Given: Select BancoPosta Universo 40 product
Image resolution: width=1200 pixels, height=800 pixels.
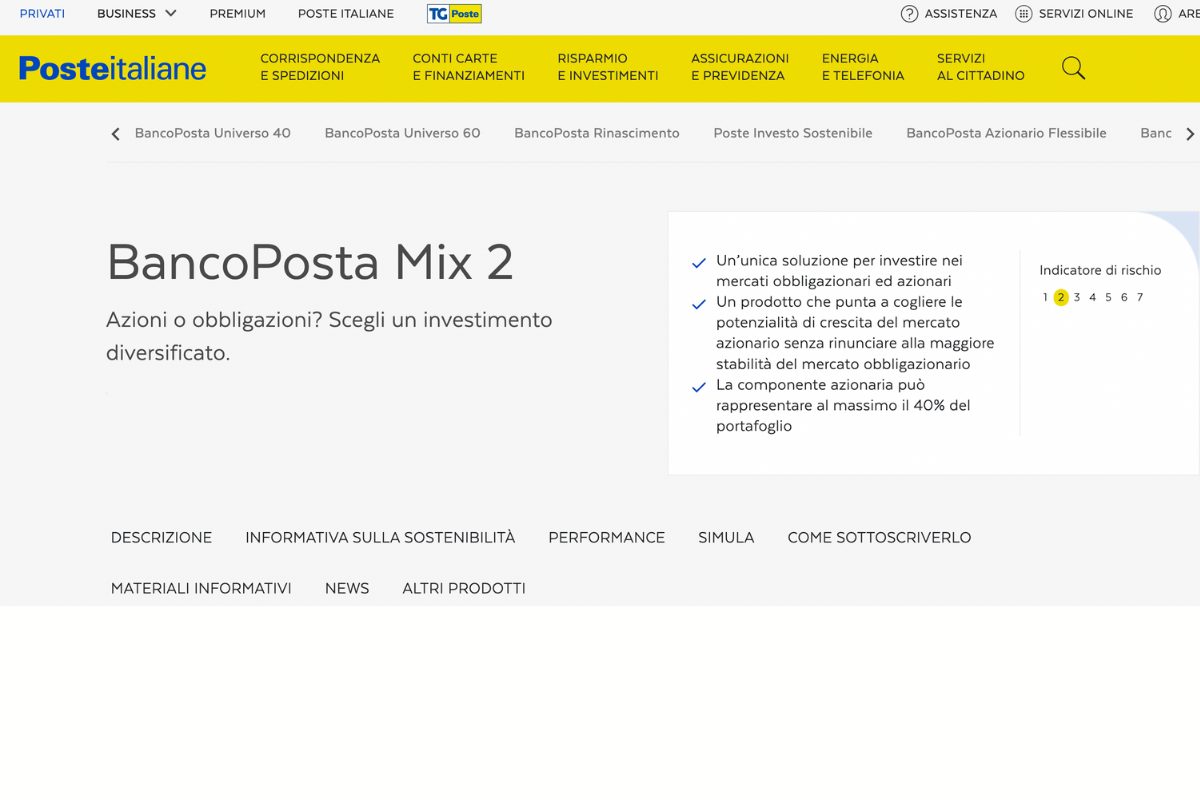Looking at the screenshot, I should click(213, 133).
